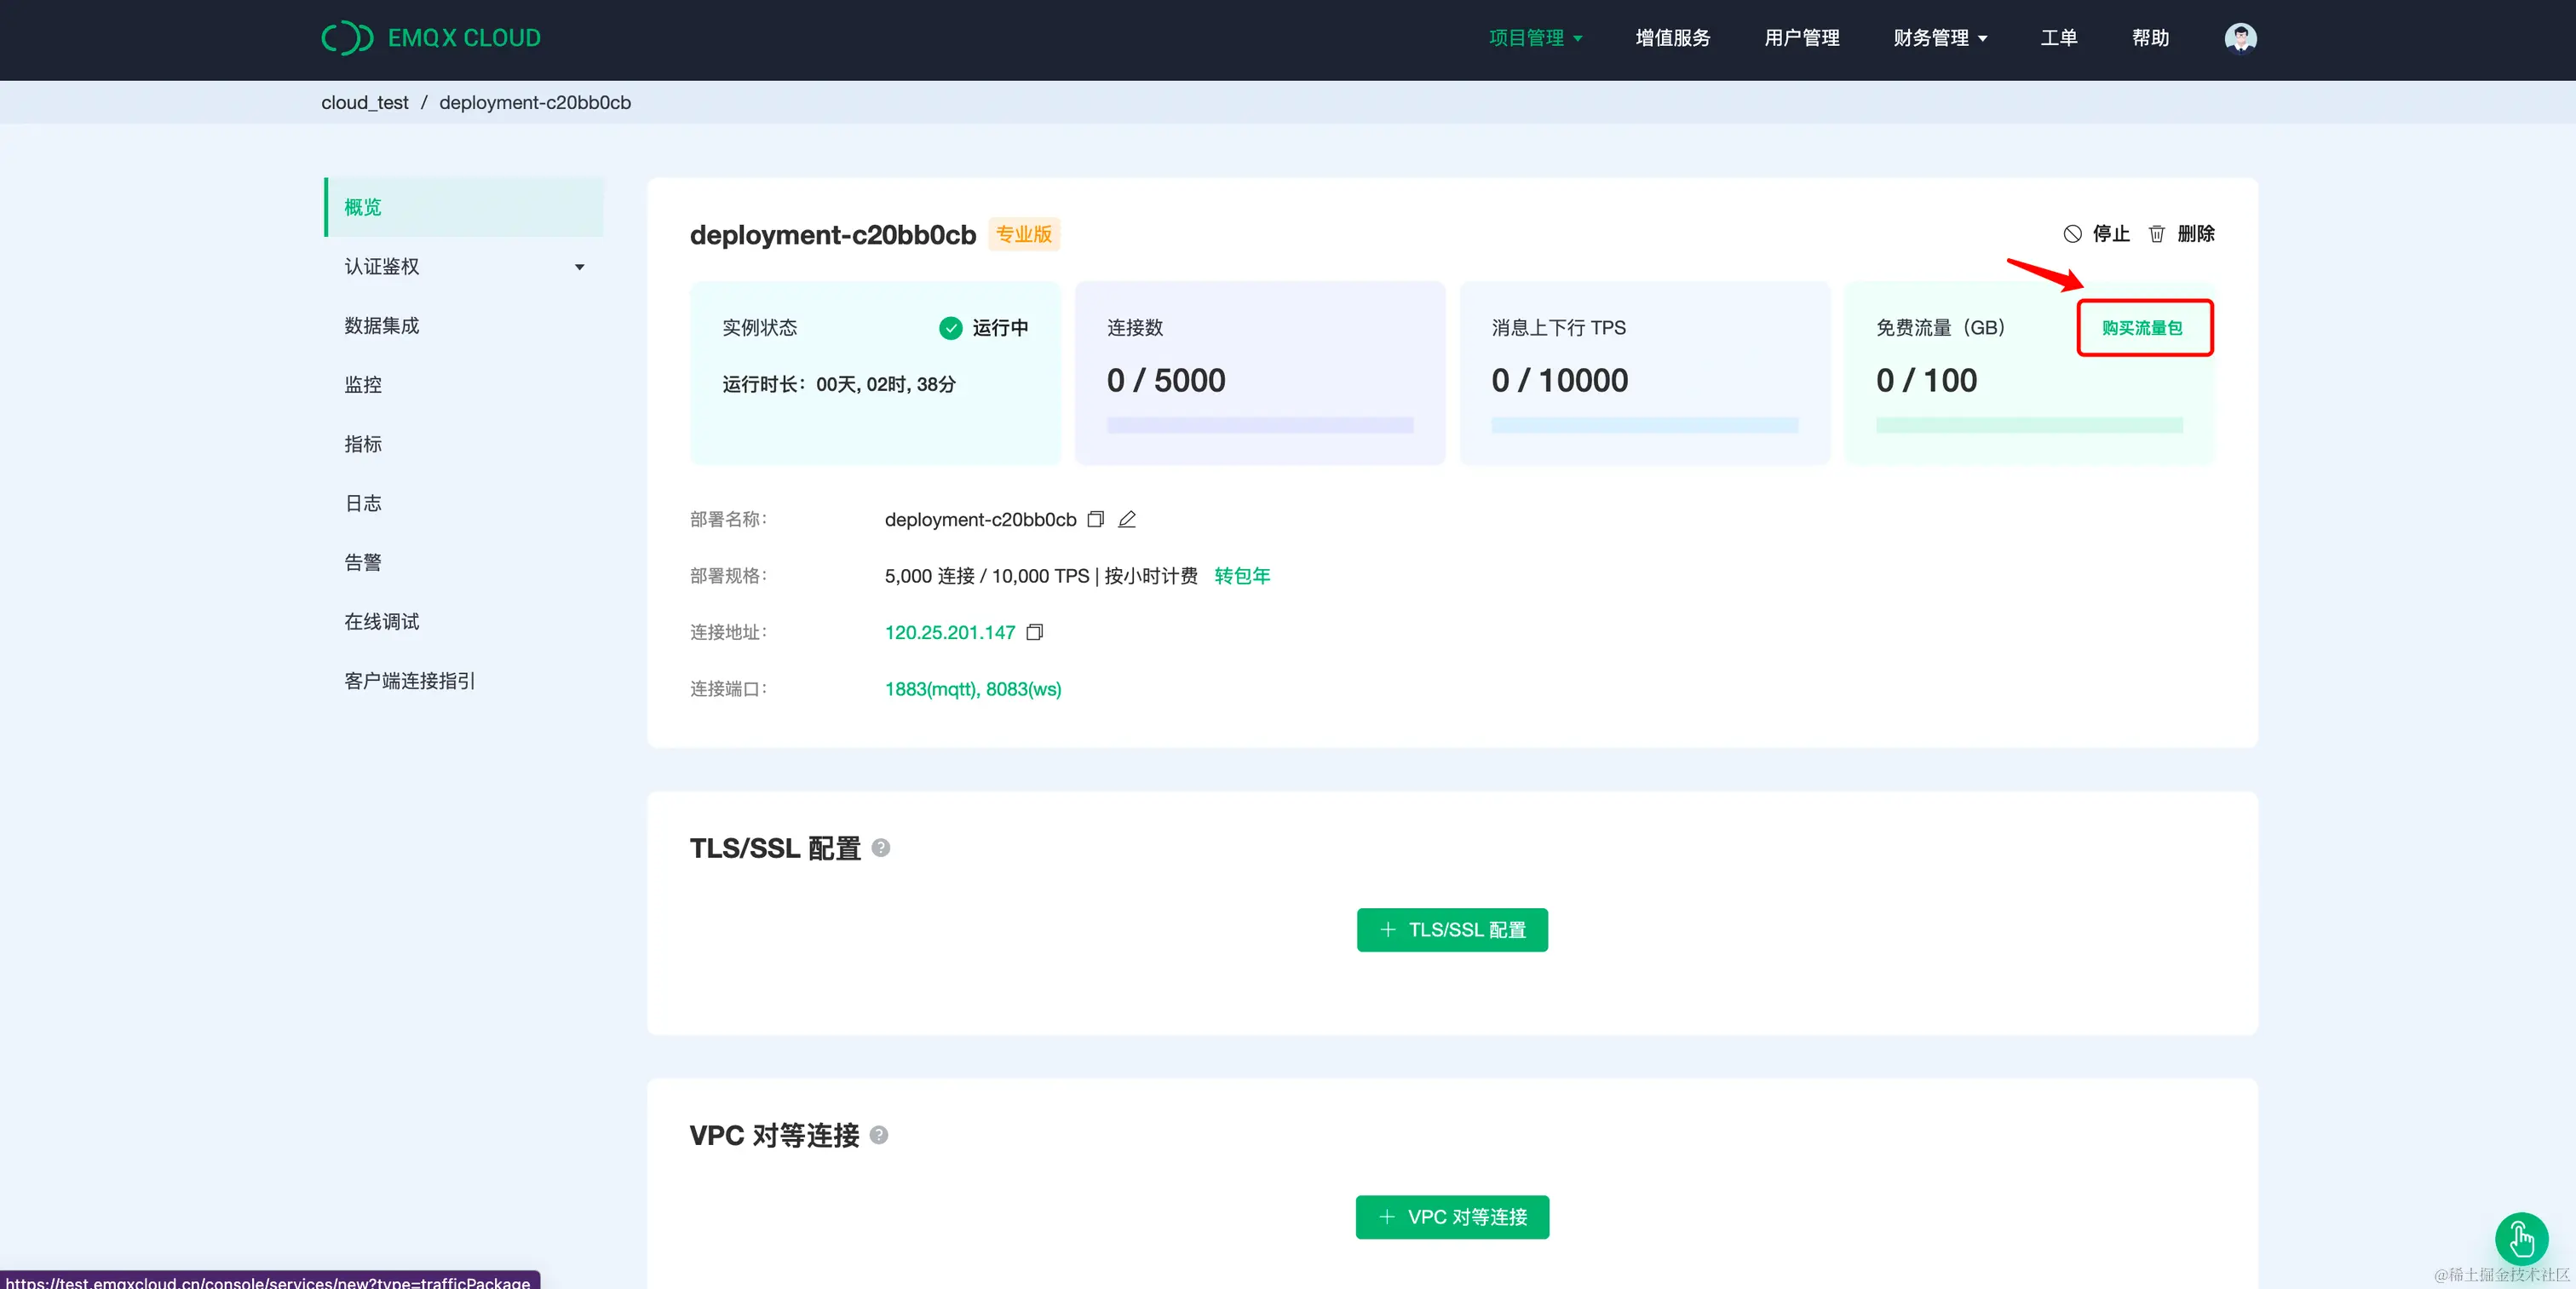Click the green 运行中 status check icon
2576x1289 pixels.
pyautogui.click(x=949, y=328)
